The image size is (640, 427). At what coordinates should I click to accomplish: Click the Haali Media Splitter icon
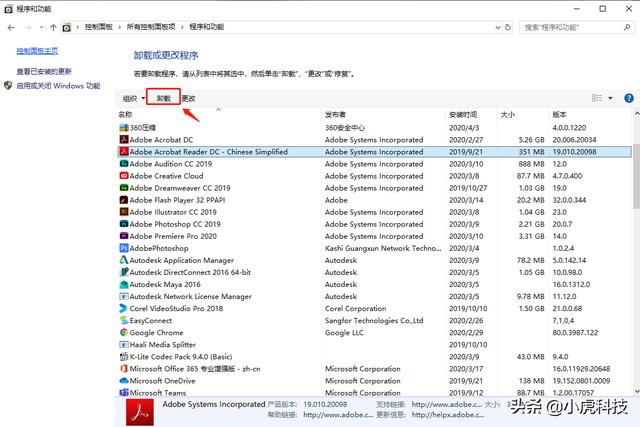pos(124,345)
